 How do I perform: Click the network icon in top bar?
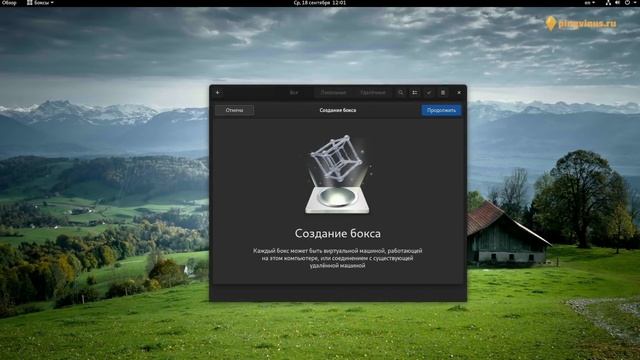pyautogui.click(x=608, y=3)
